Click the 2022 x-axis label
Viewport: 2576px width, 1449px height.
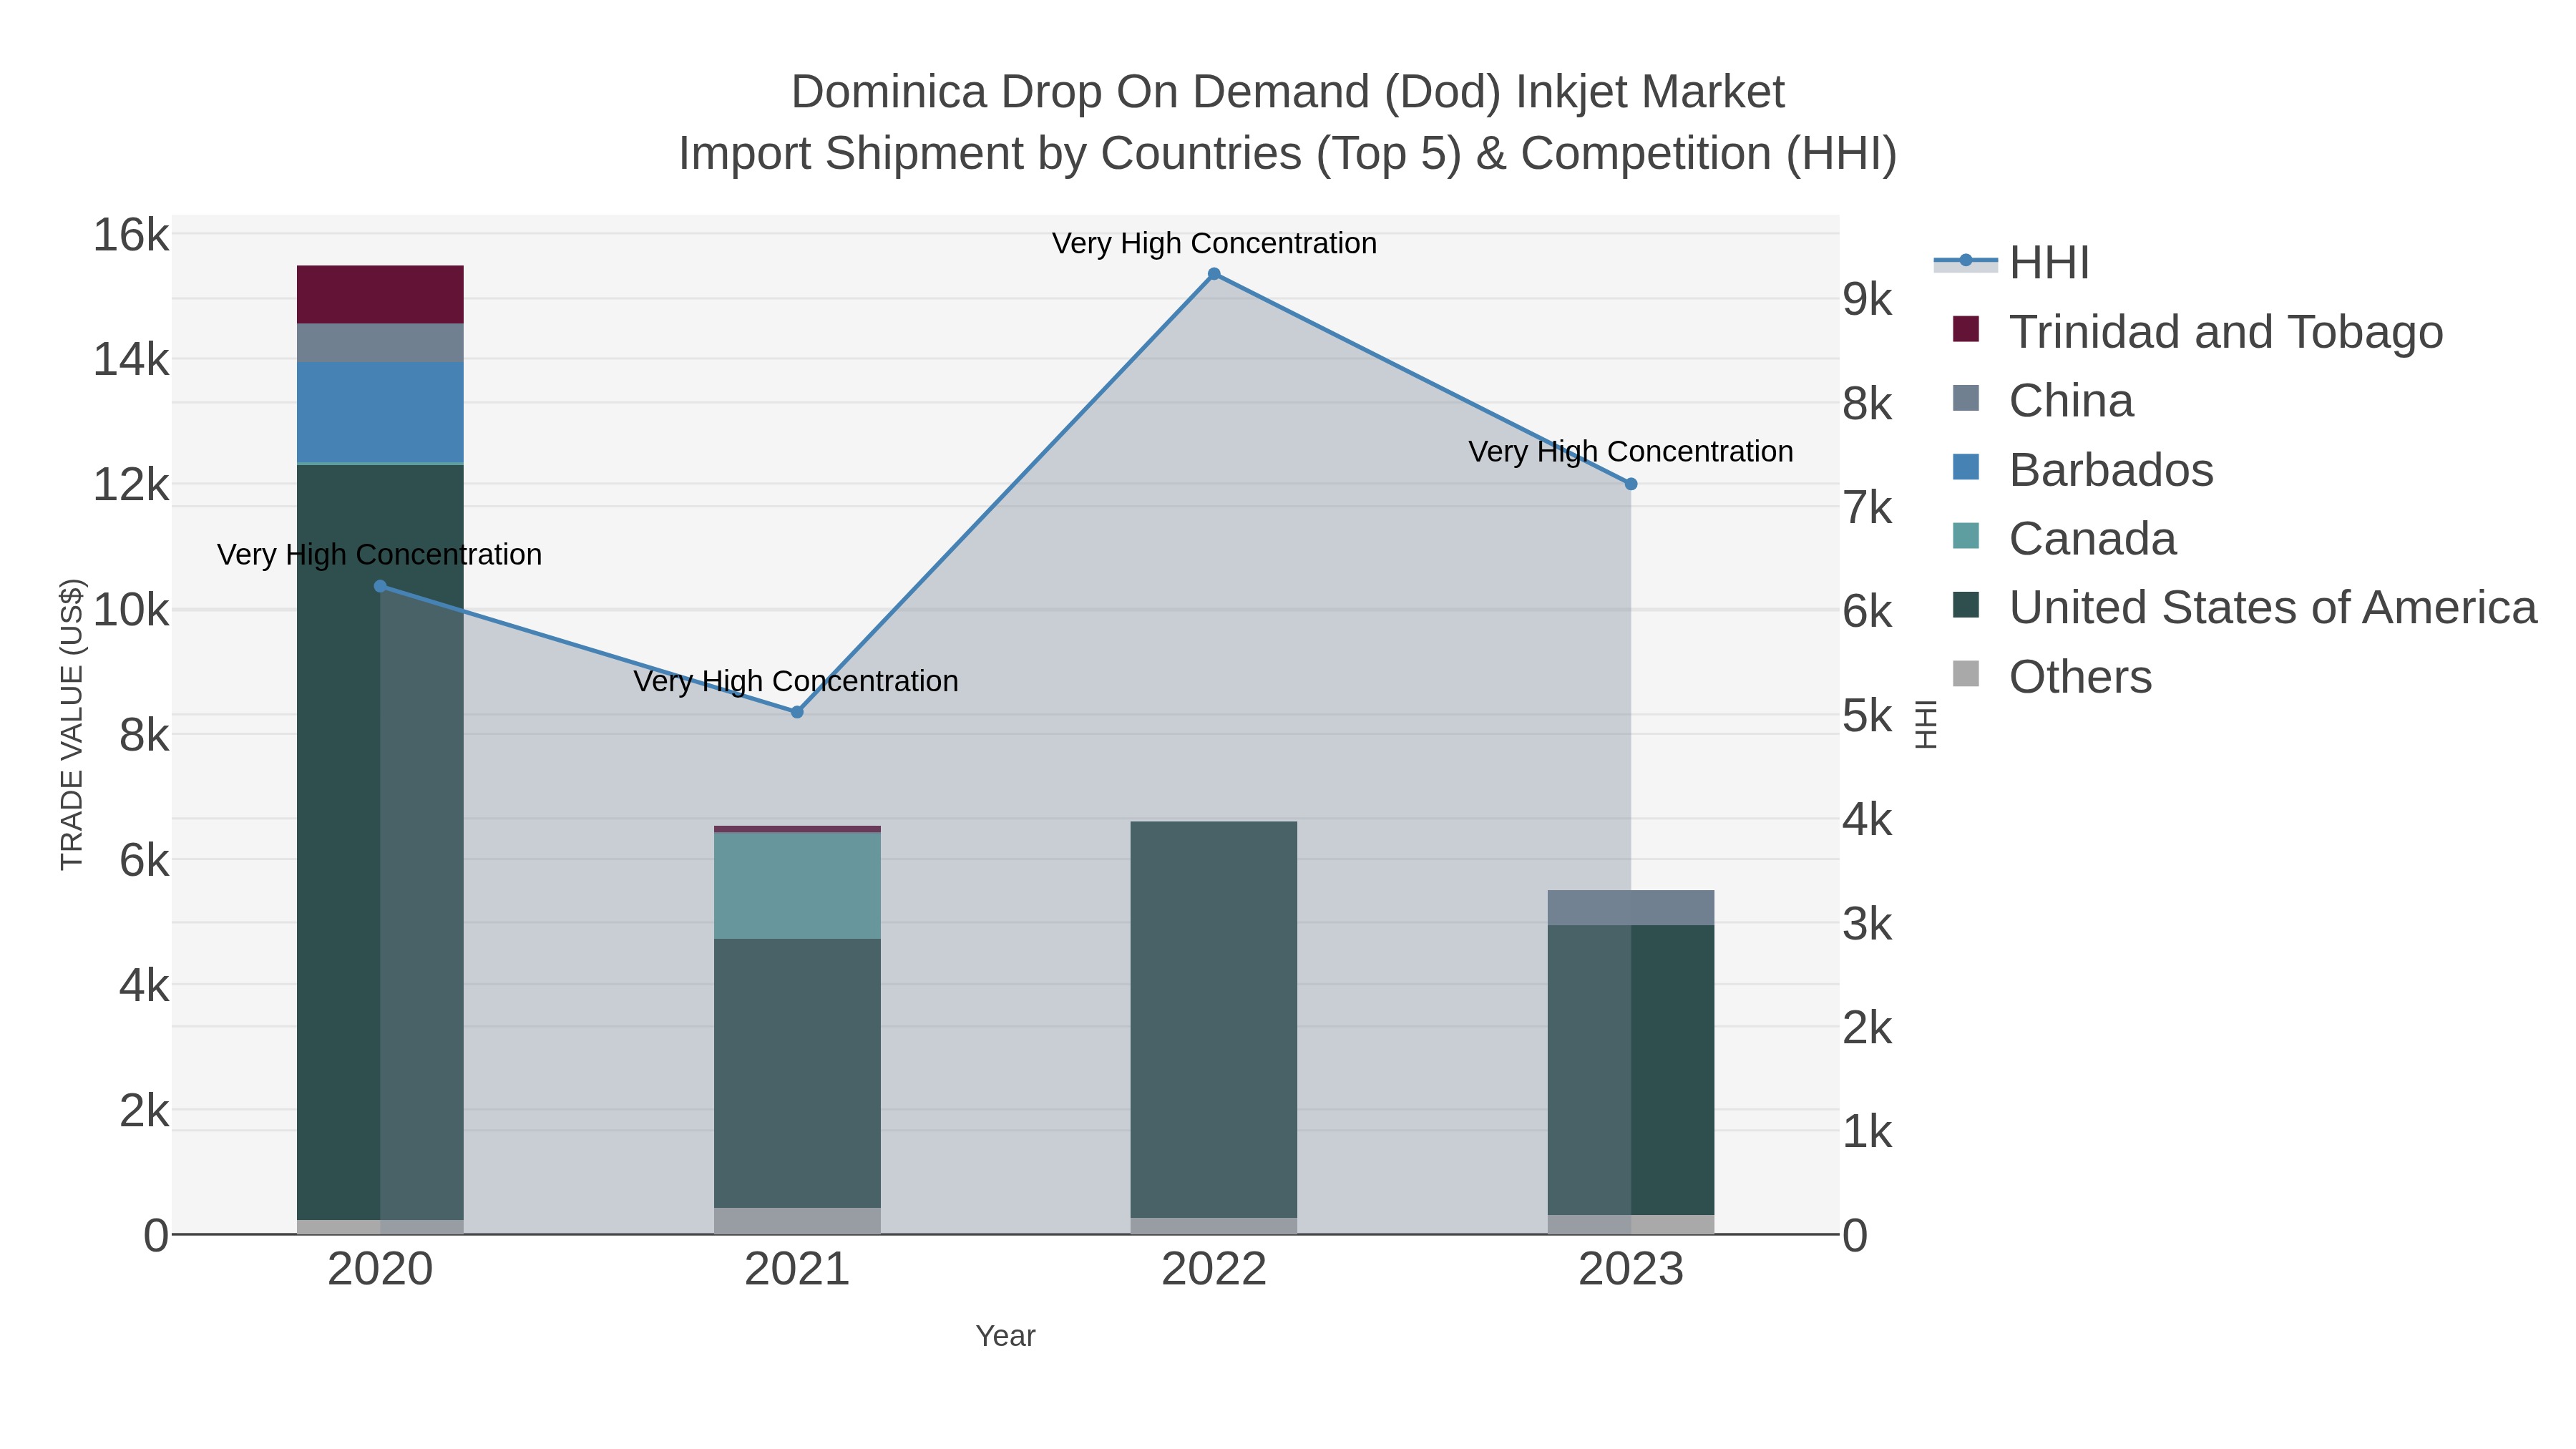point(1214,1270)
